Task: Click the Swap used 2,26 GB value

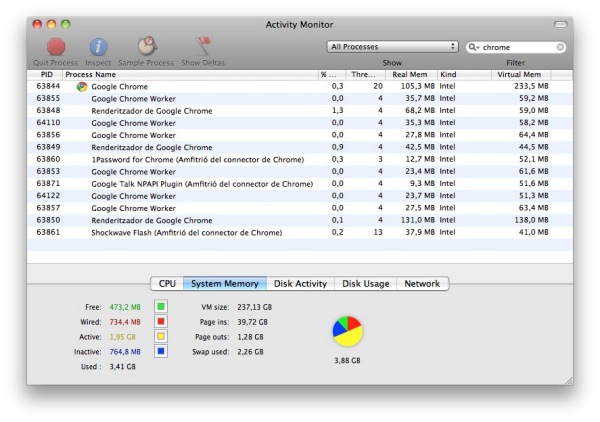Action: [x=250, y=352]
